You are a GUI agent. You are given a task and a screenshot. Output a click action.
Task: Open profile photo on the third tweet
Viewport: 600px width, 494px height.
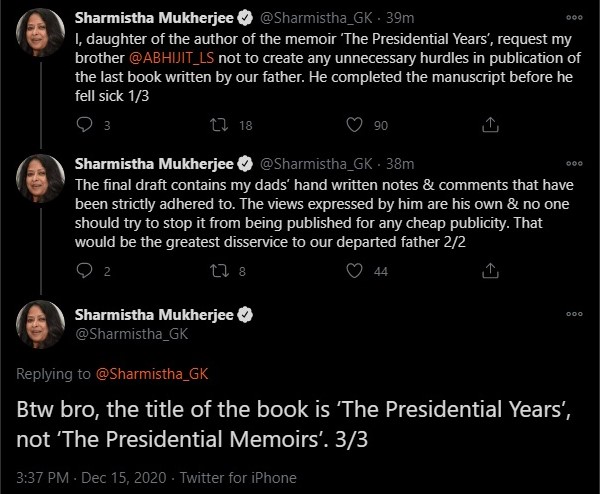coord(41,324)
